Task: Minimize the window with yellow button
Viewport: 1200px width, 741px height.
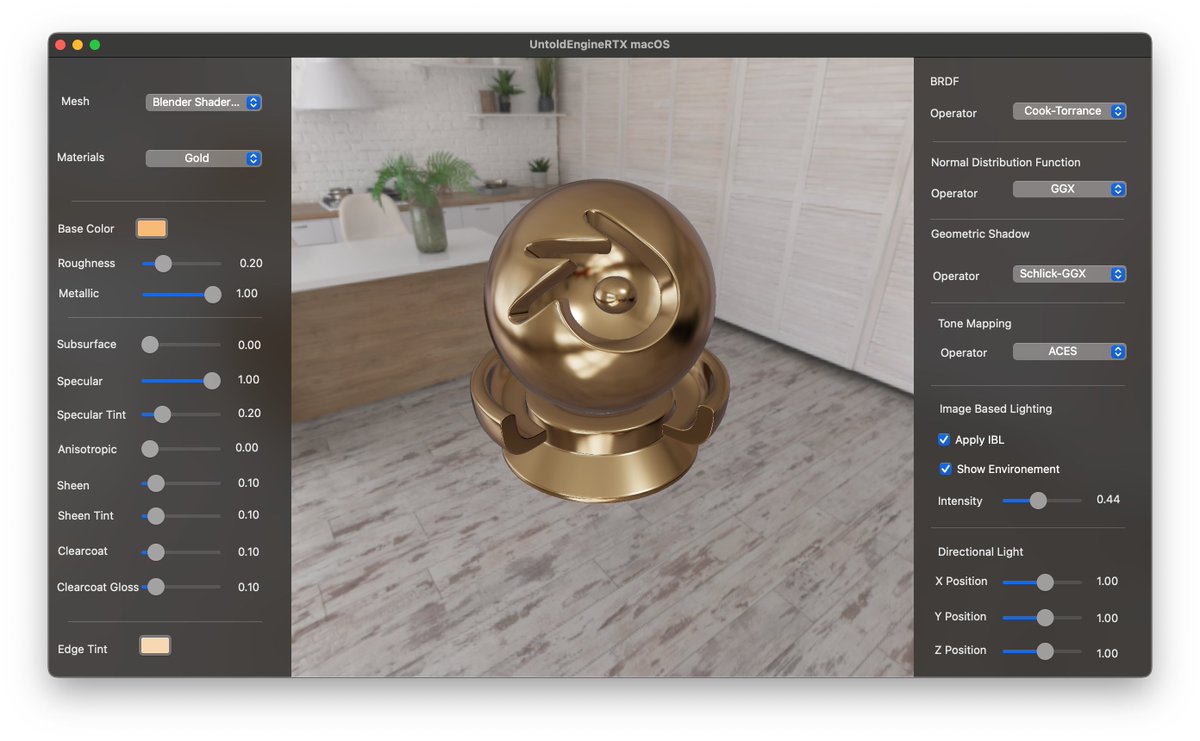Action: coord(78,45)
